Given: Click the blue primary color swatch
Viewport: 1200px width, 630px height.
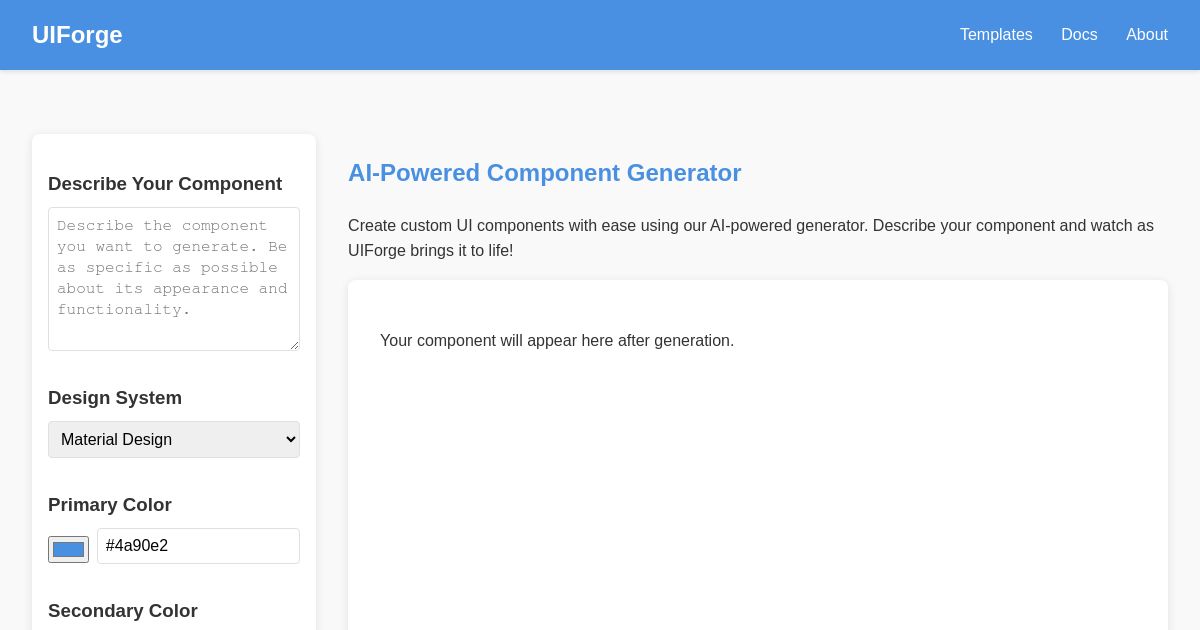Looking at the screenshot, I should (x=68, y=549).
